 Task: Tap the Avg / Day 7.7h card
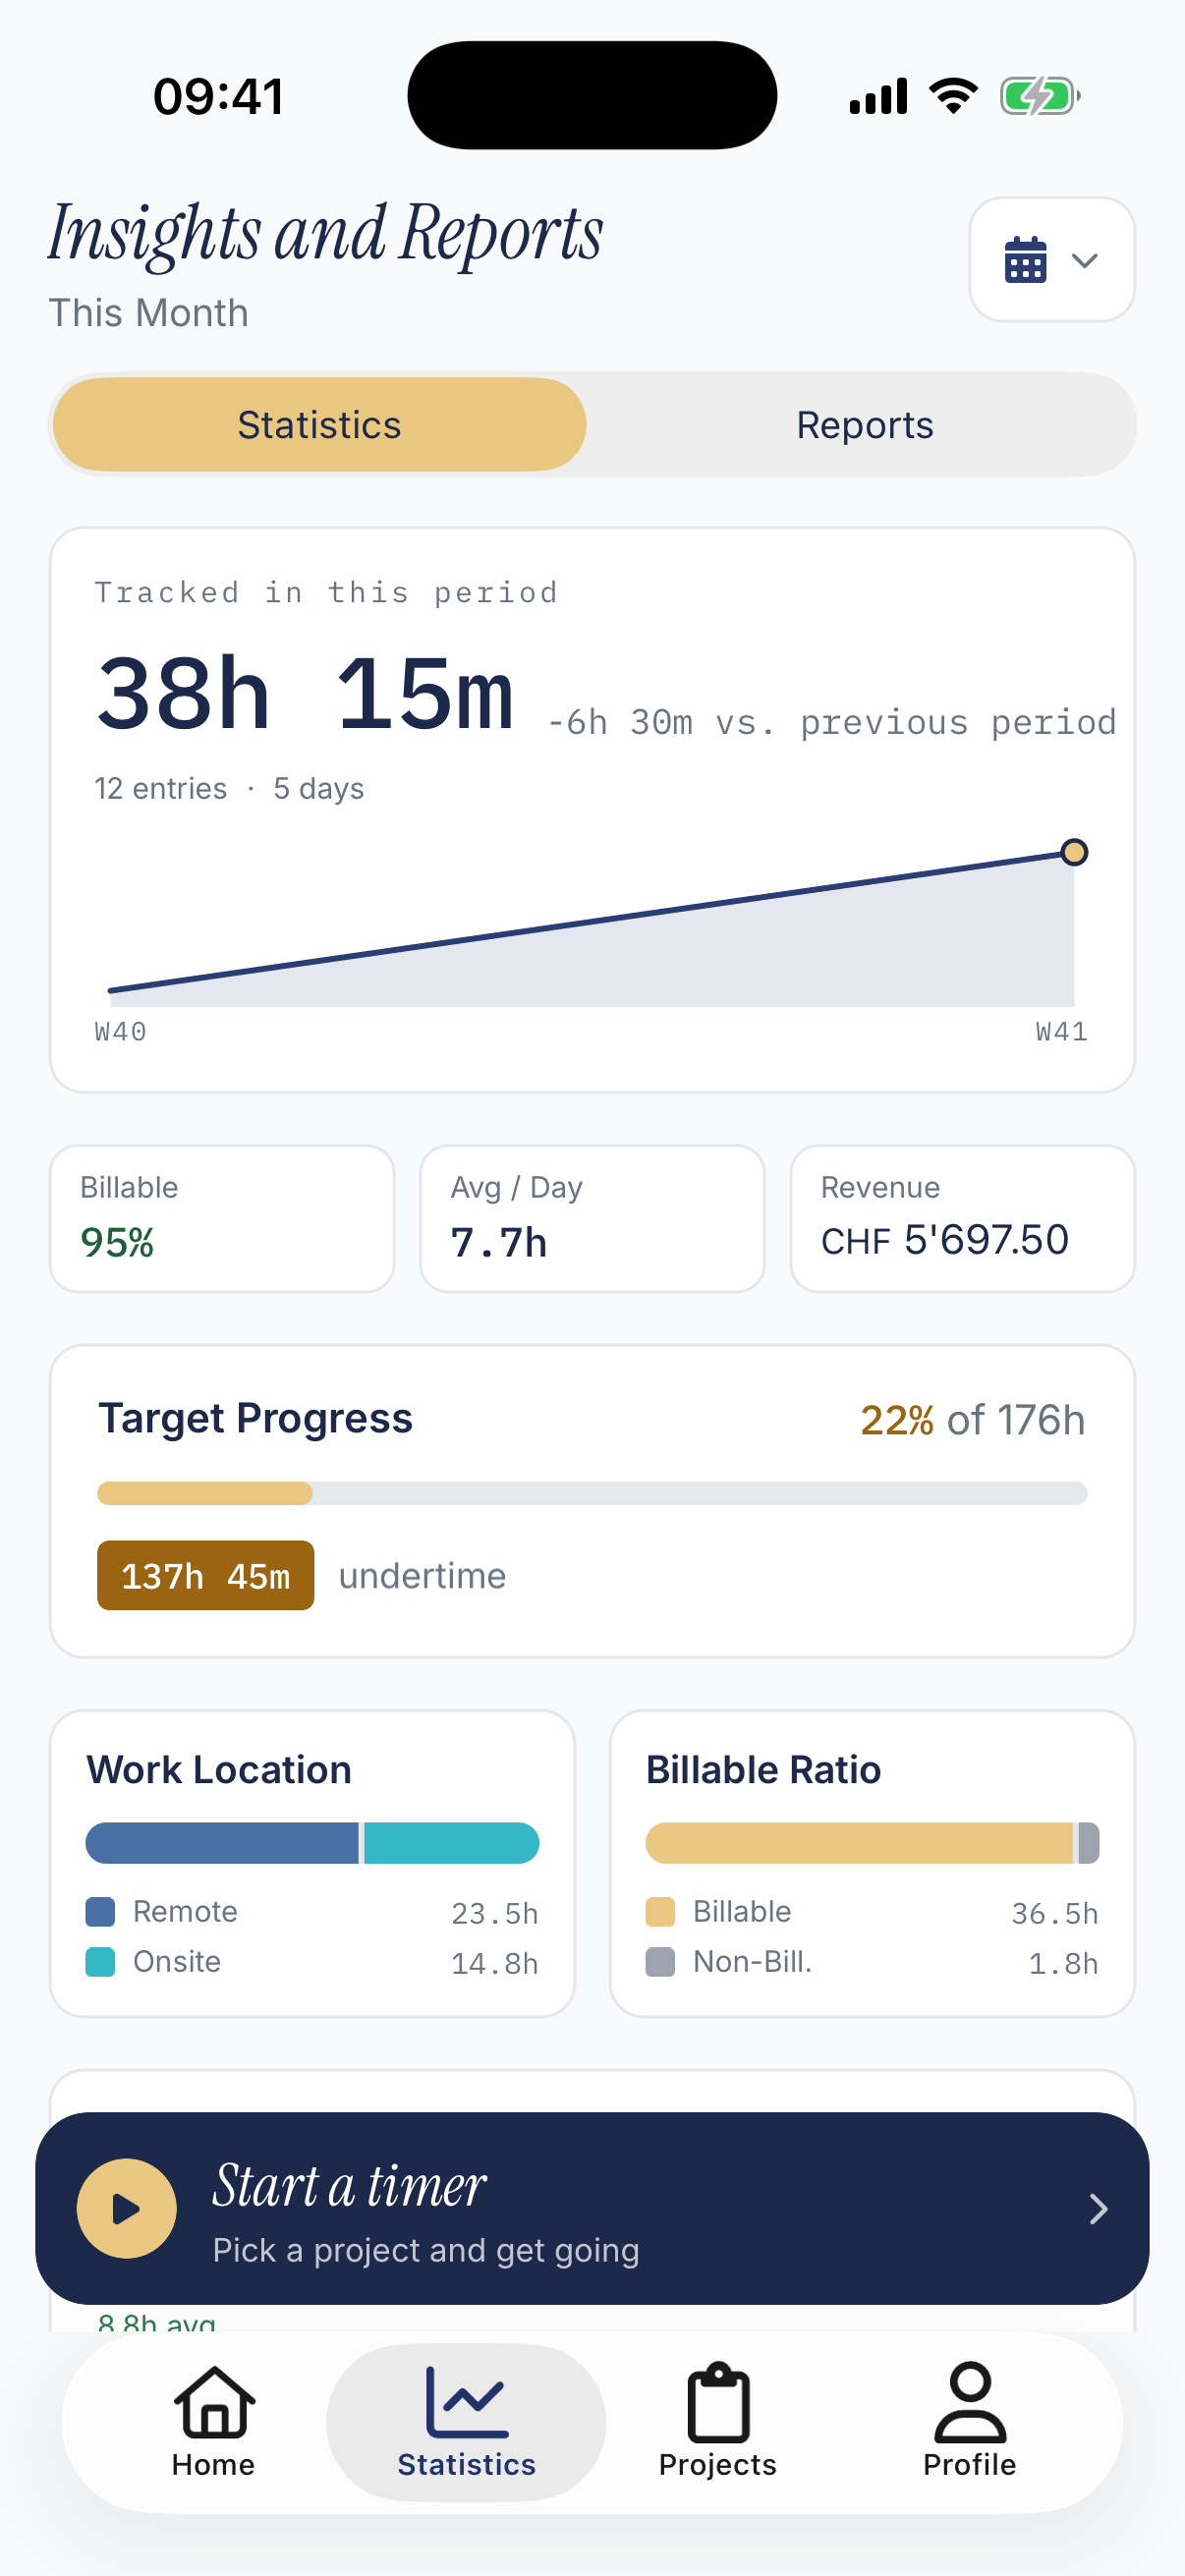pyautogui.click(x=592, y=1218)
